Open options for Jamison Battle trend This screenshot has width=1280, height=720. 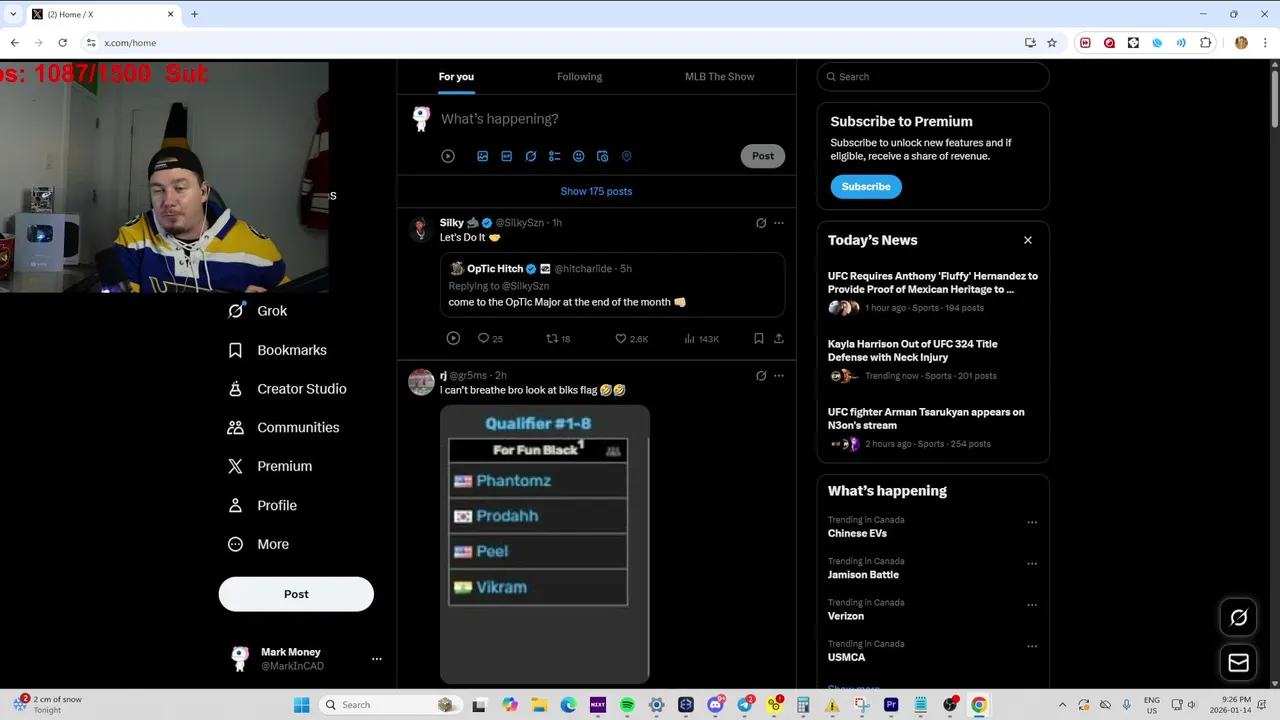(1032, 563)
